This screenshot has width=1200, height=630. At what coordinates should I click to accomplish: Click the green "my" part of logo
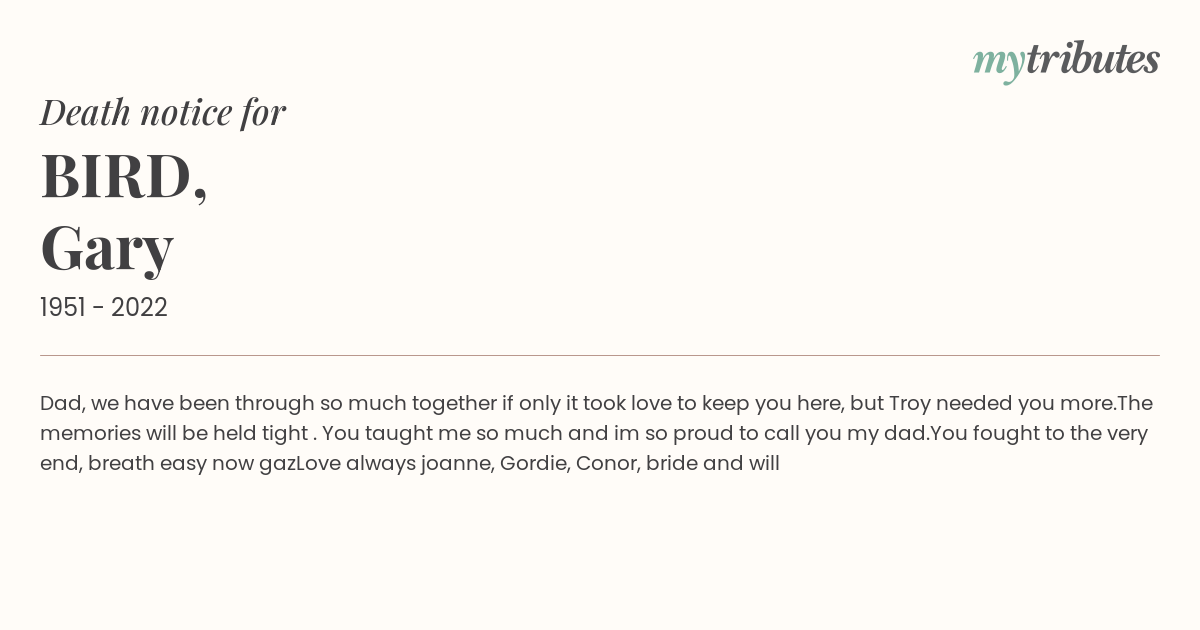[999, 64]
